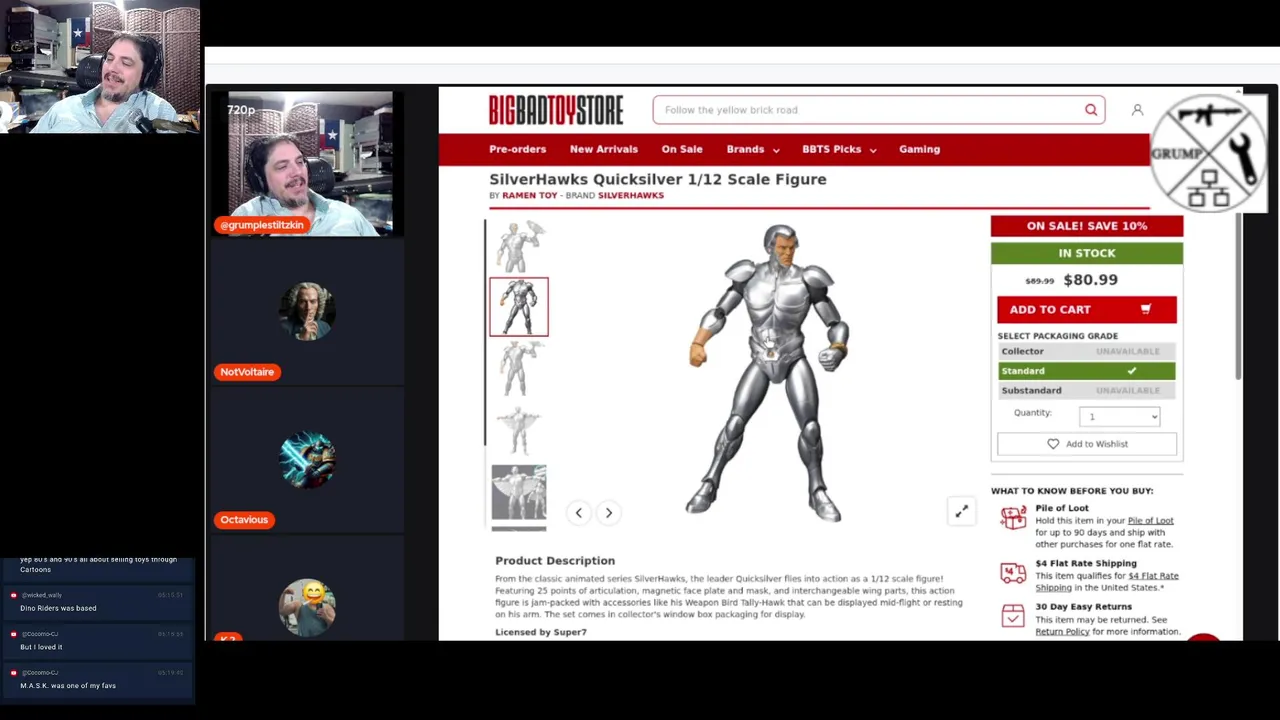Open the Gaming menu item
Image resolution: width=1280 pixels, height=720 pixels.
coord(919,149)
